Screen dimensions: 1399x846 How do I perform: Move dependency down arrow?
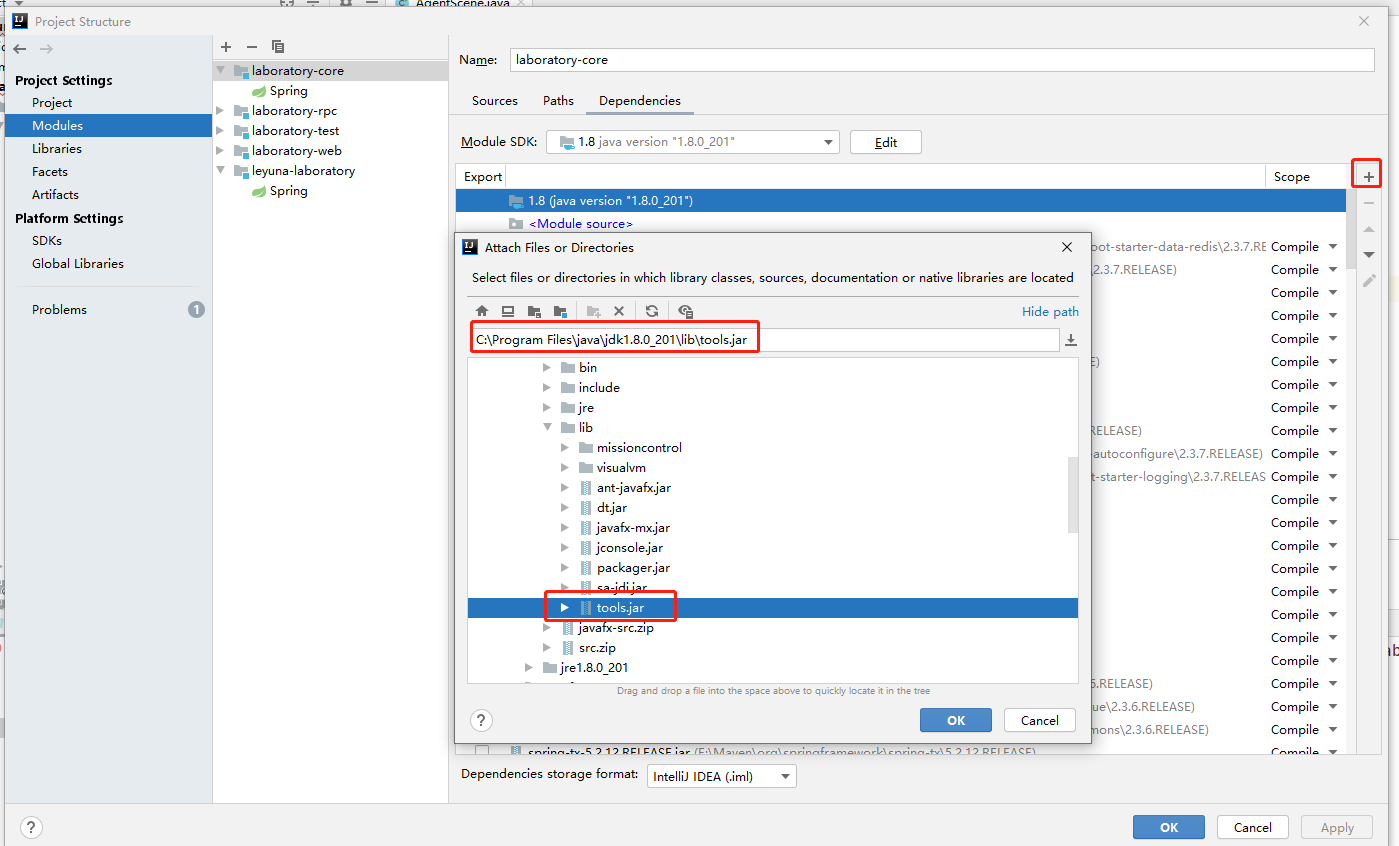[x=1369, y=255]
